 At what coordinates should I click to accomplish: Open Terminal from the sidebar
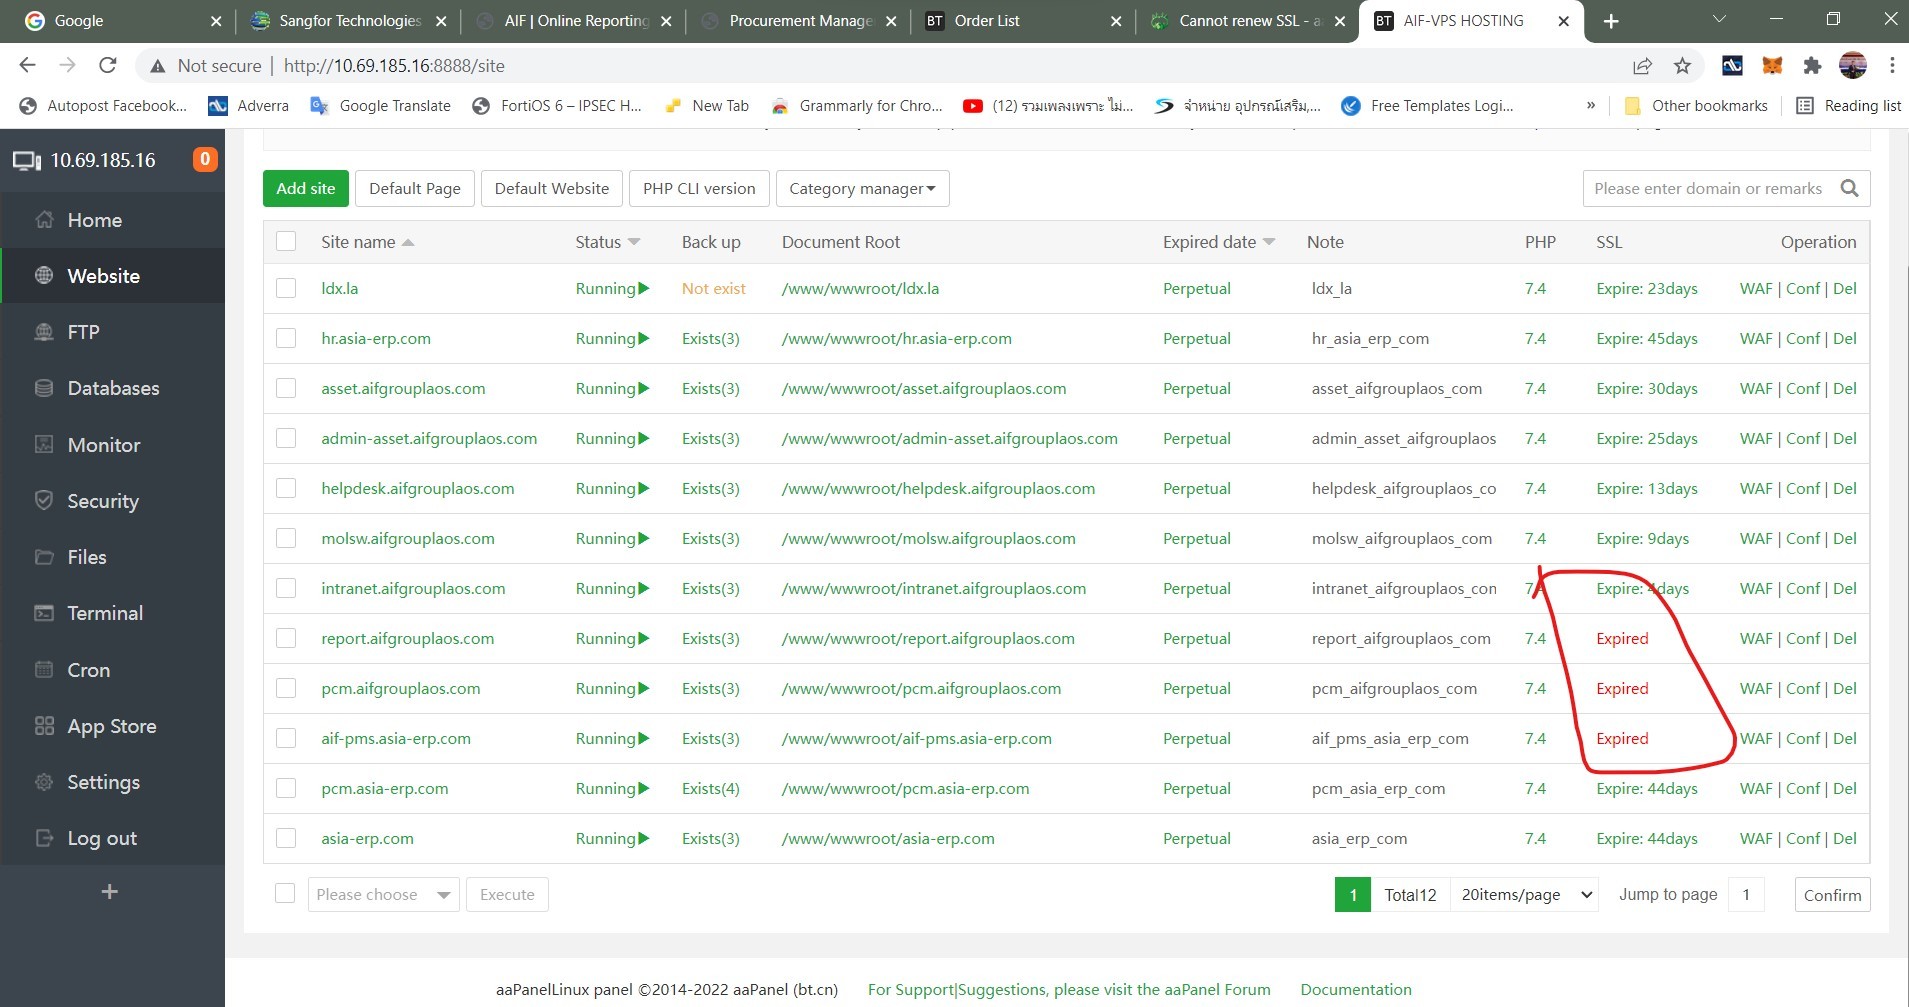tap(104, 613)
